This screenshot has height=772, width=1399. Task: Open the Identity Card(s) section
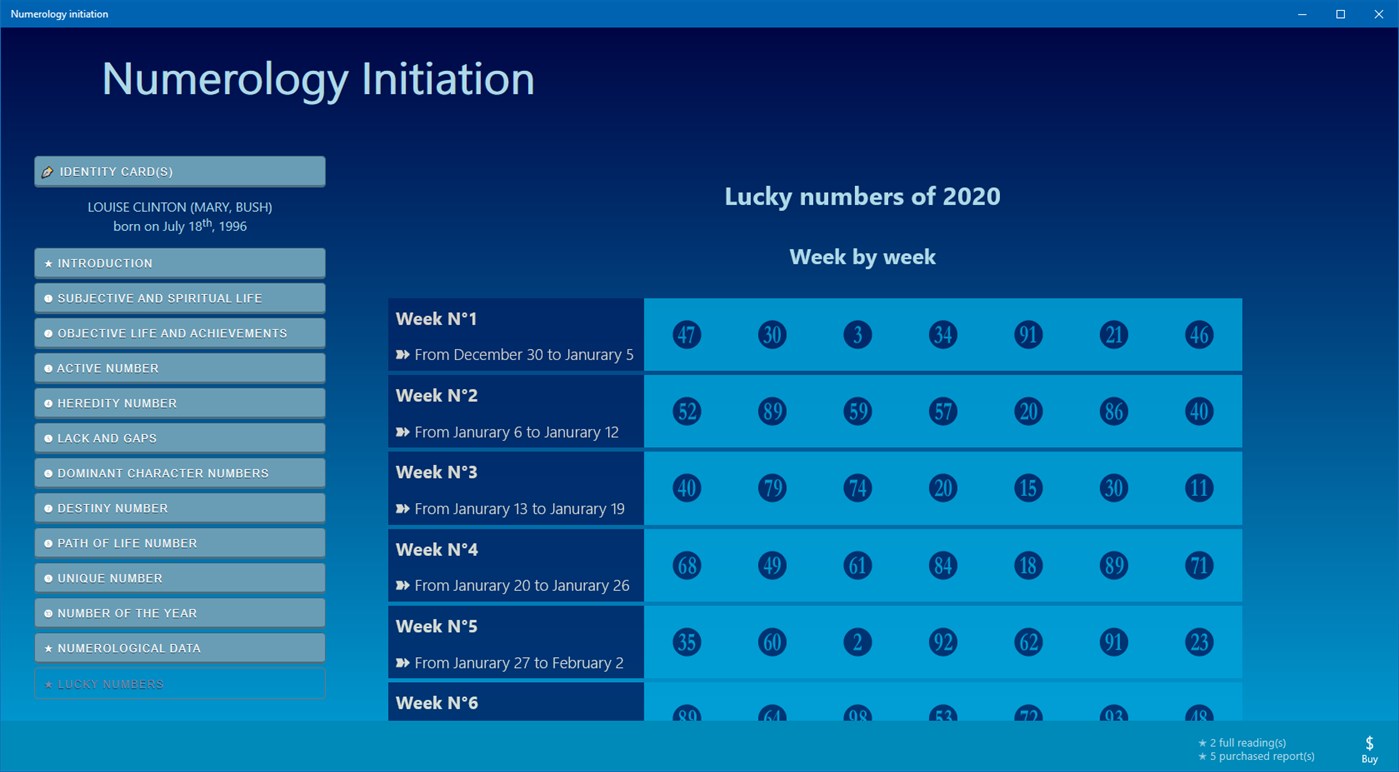[178, 170]
